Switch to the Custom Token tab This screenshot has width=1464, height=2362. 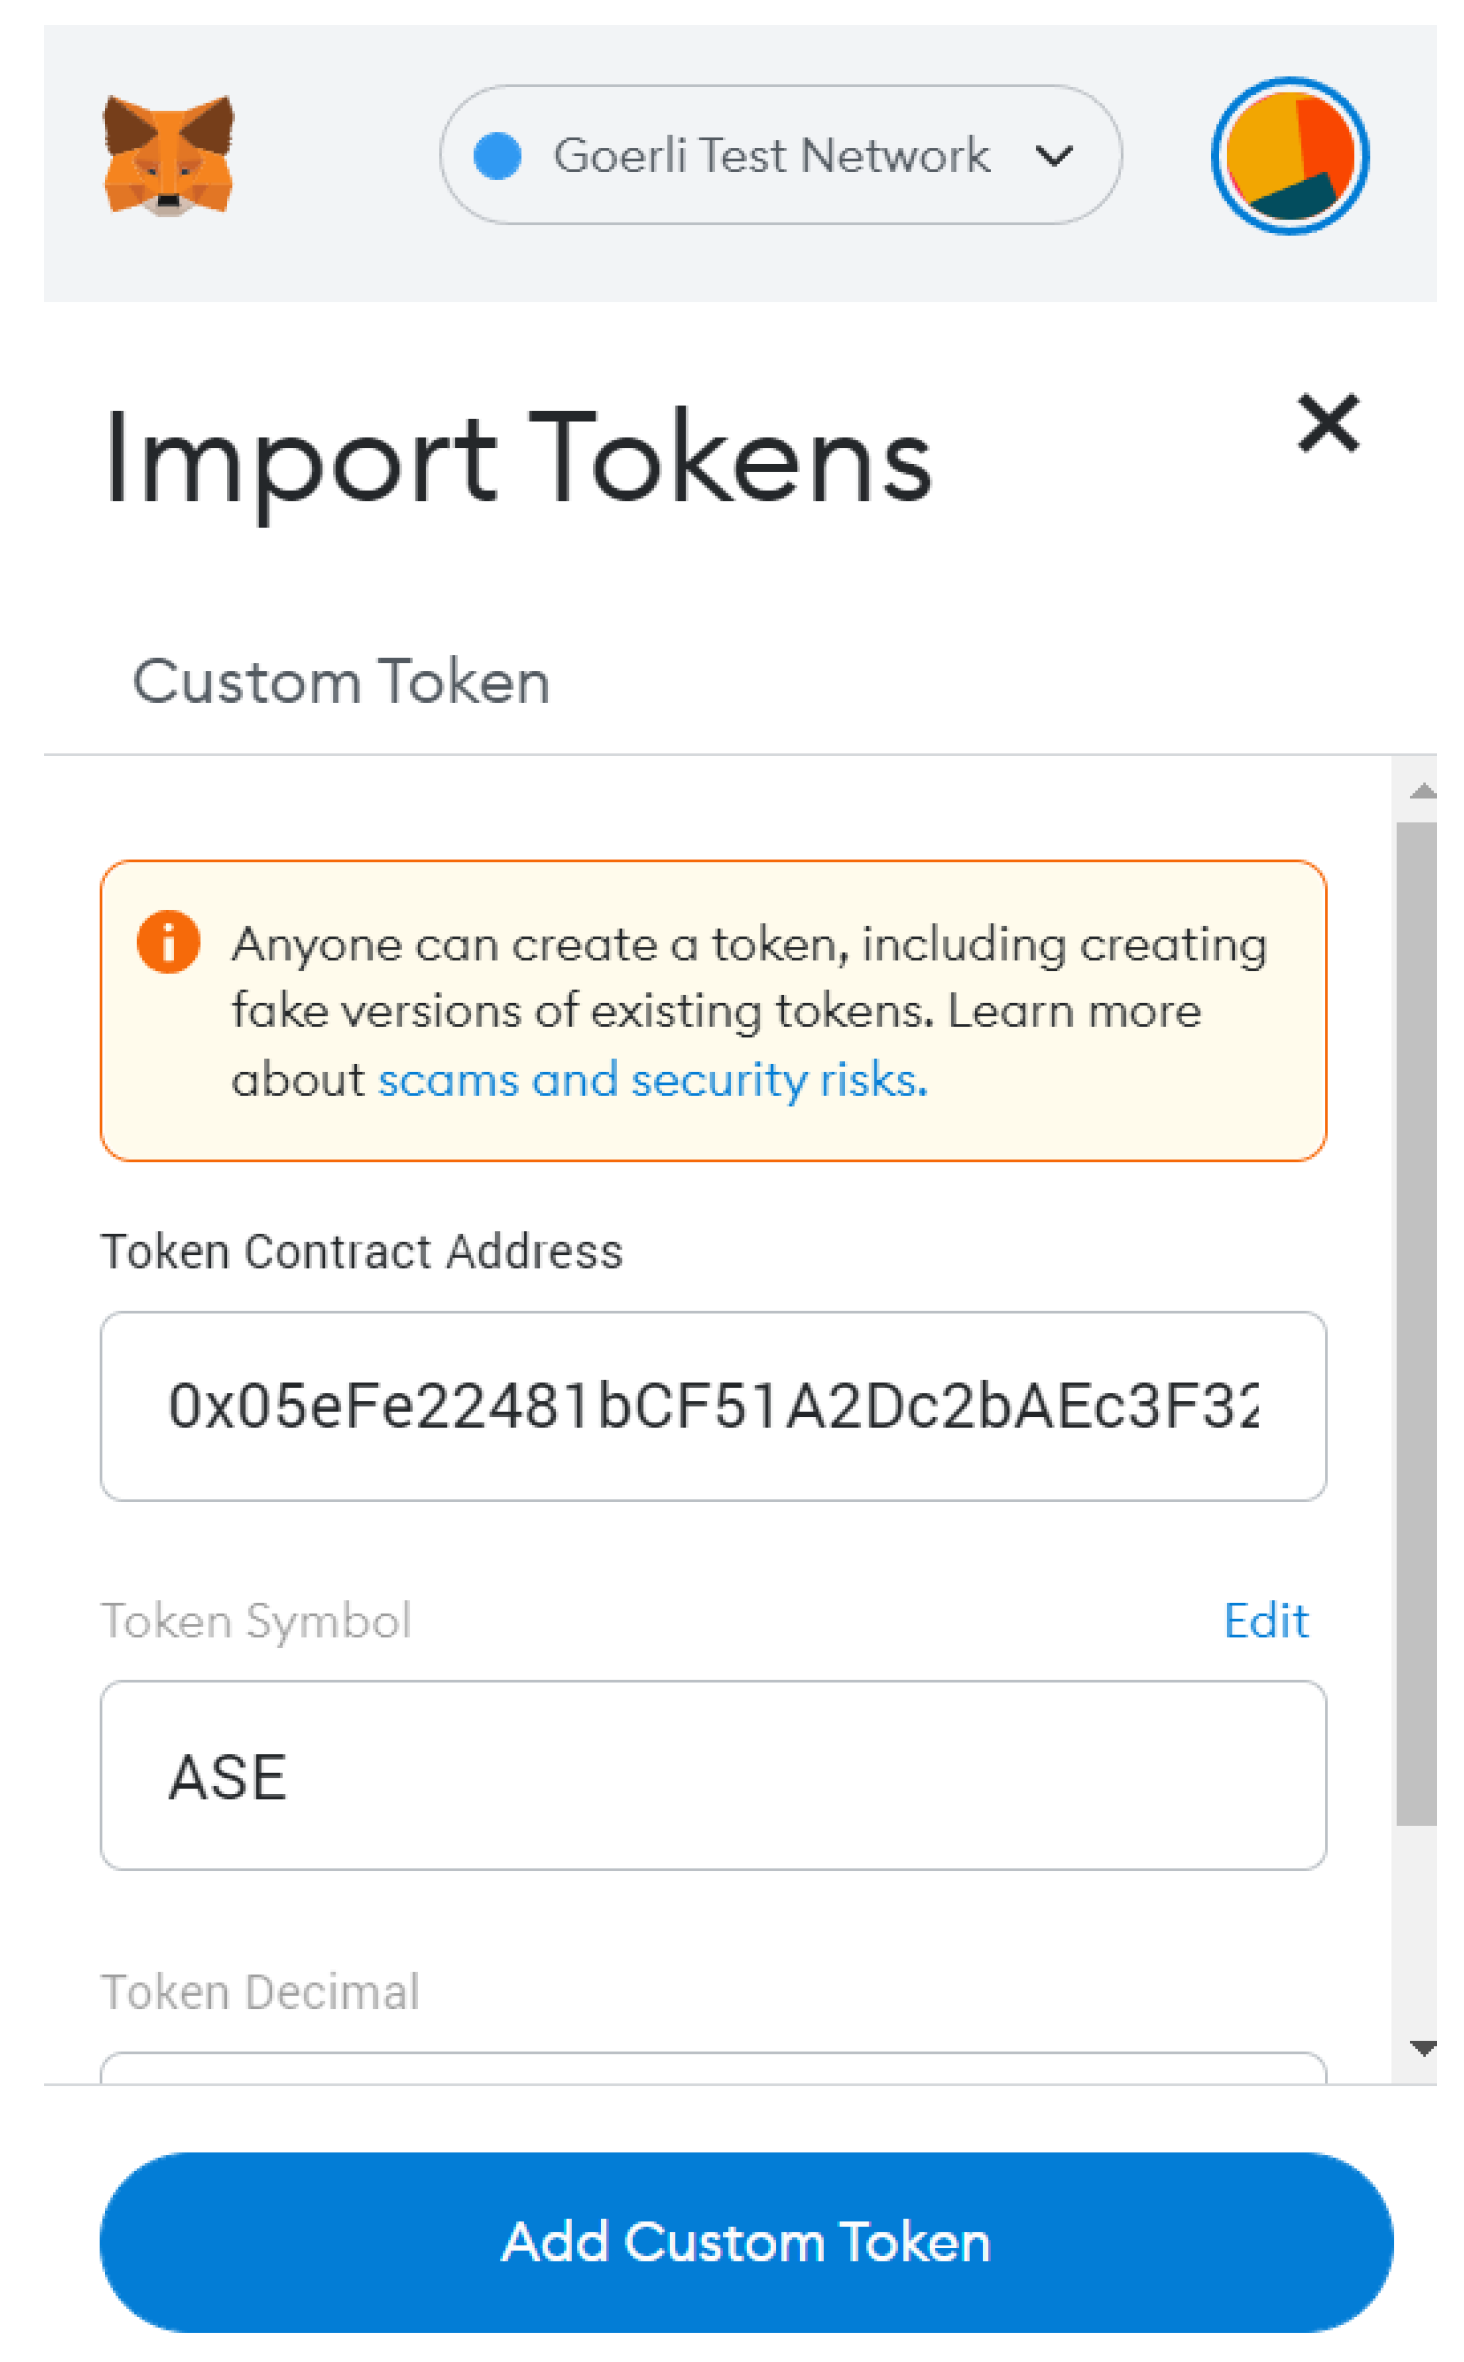pyautogui.click(x=341, y=682)
